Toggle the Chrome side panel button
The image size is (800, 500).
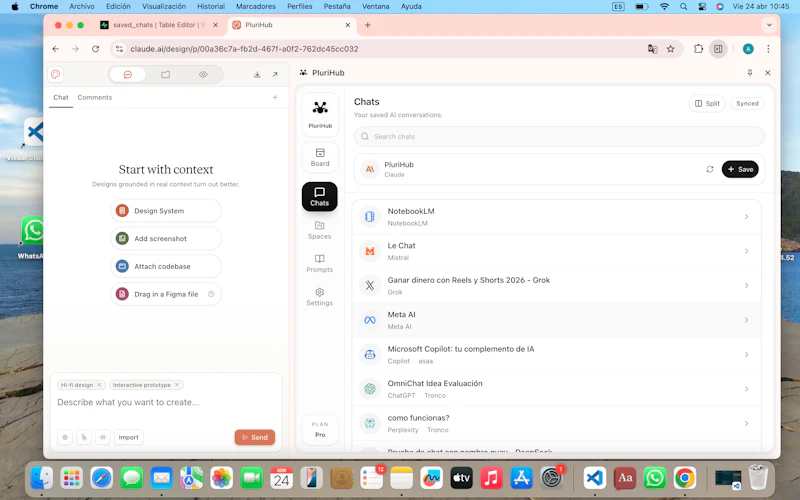pyautogui.click(x=718, y=49)
